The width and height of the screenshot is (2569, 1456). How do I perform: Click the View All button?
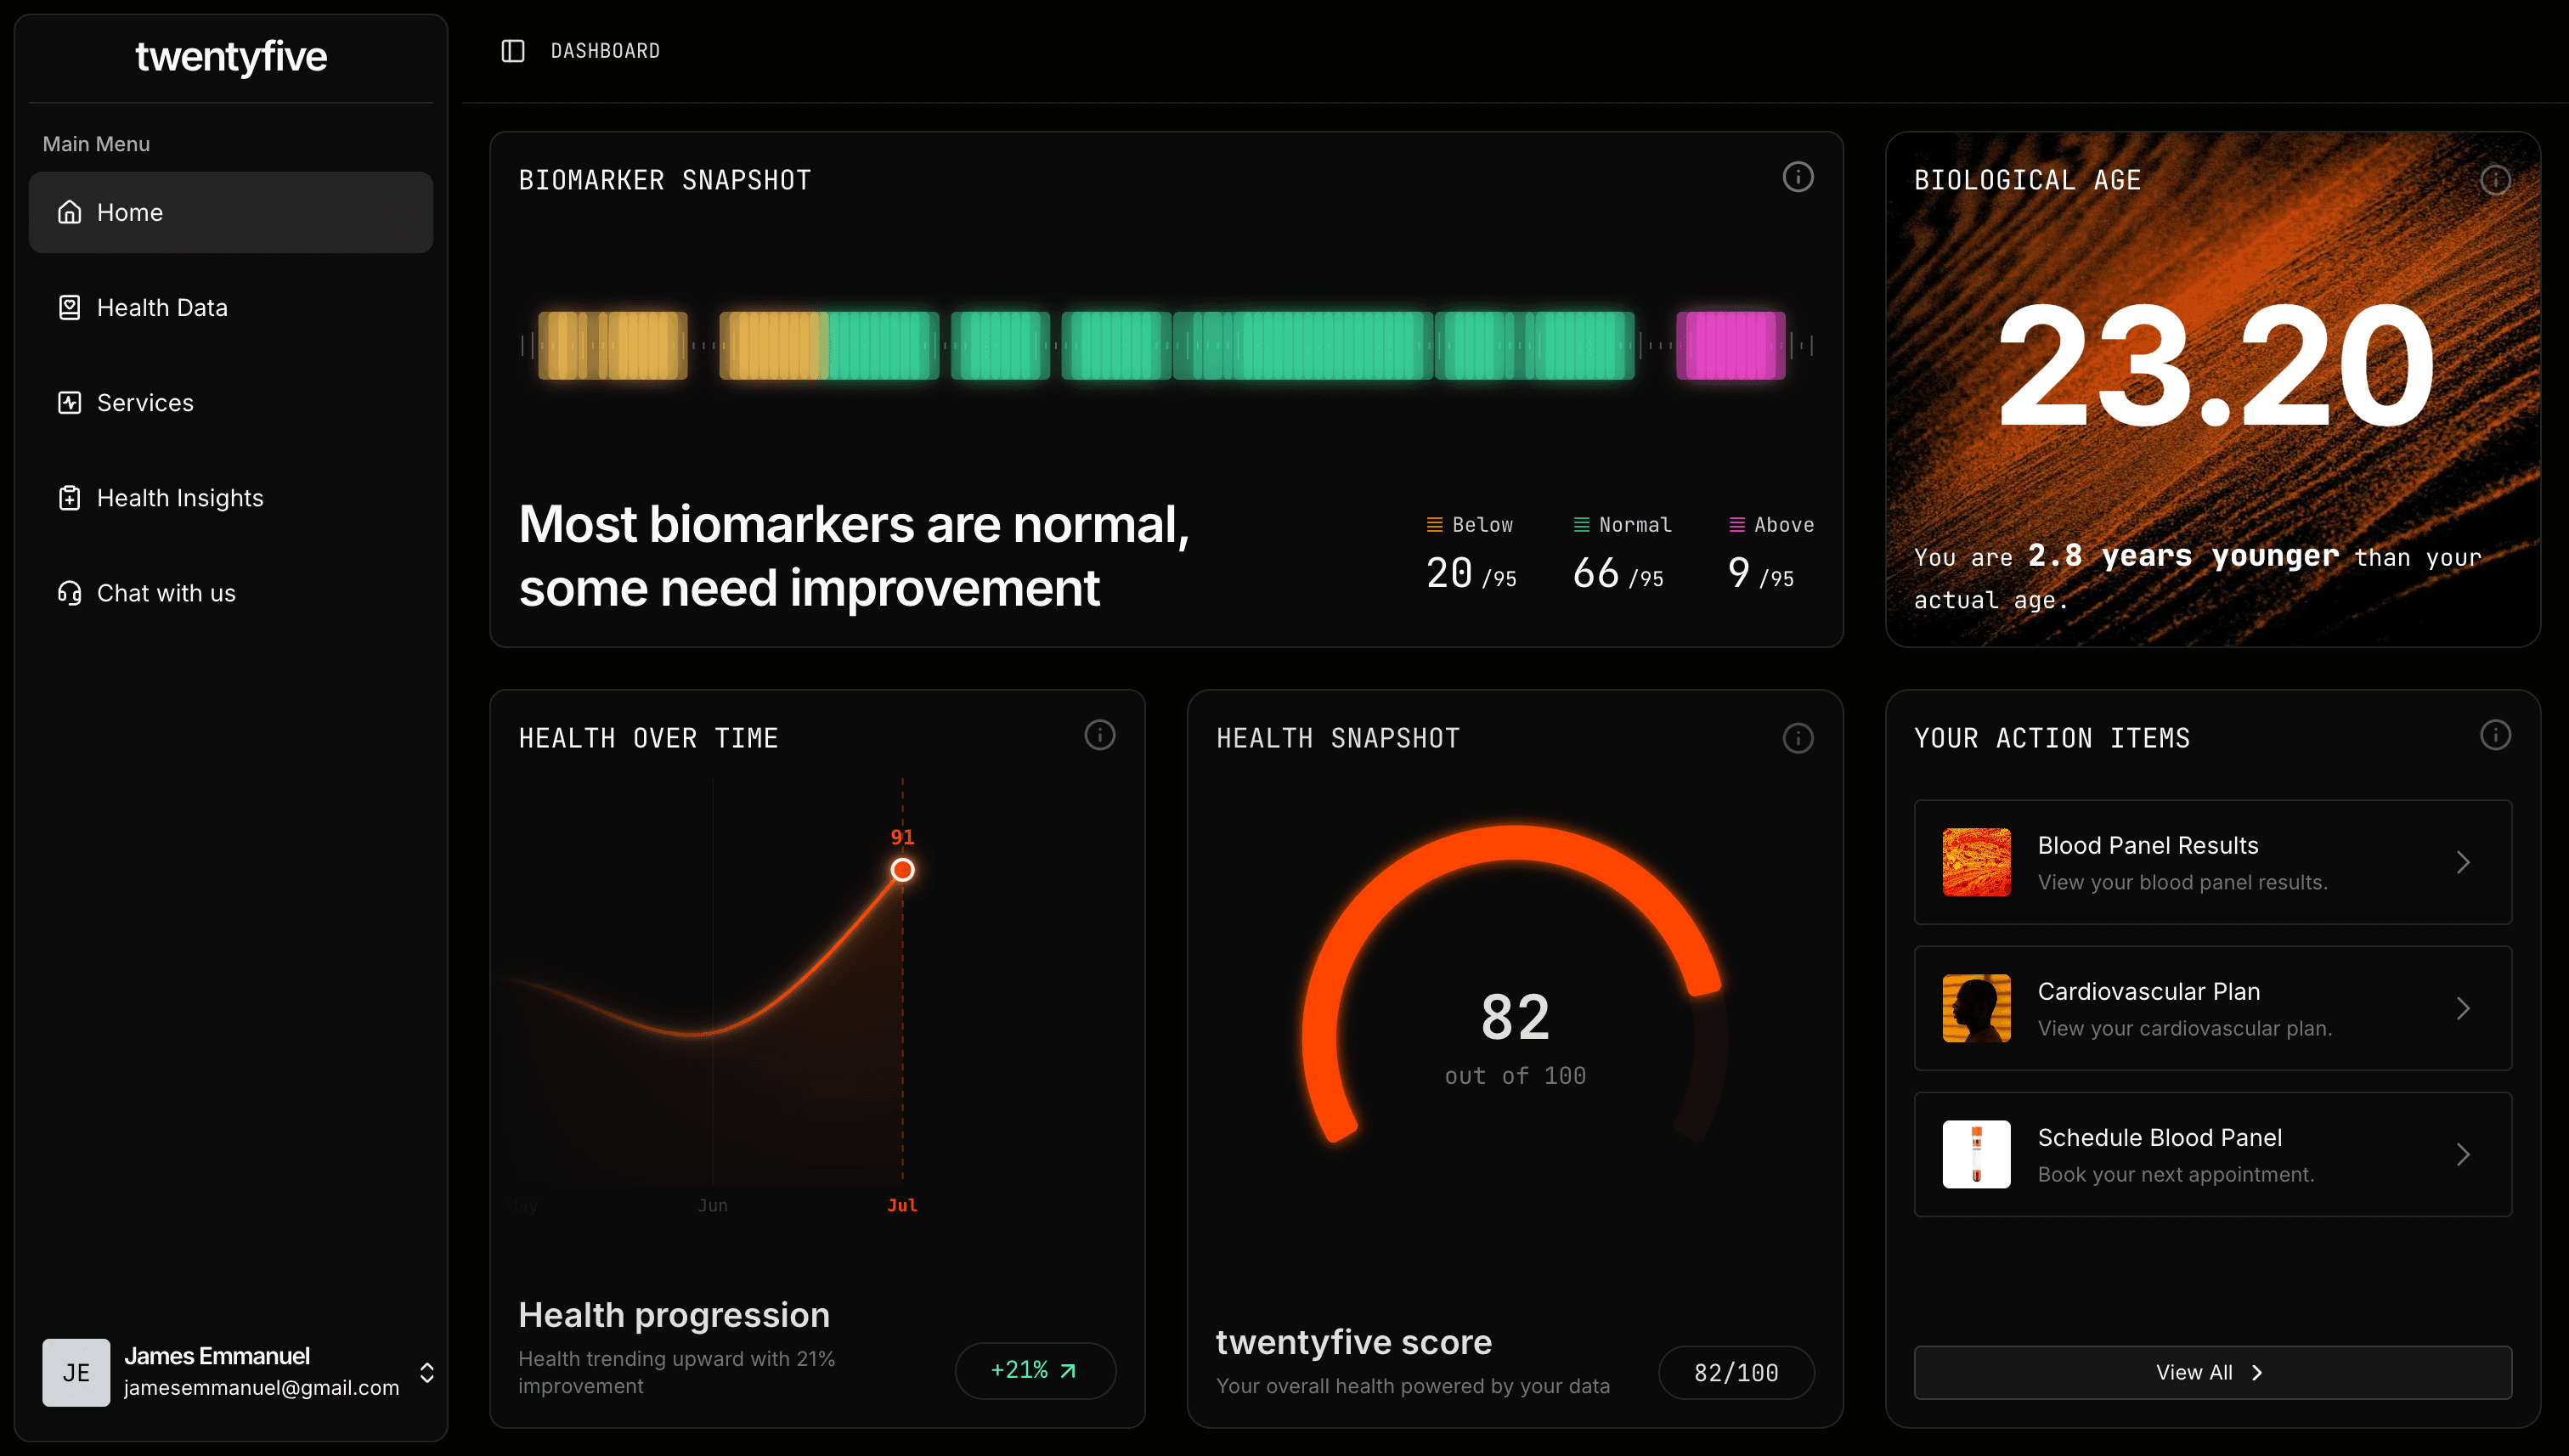pyautogui.click(x=2211, y=1372)
